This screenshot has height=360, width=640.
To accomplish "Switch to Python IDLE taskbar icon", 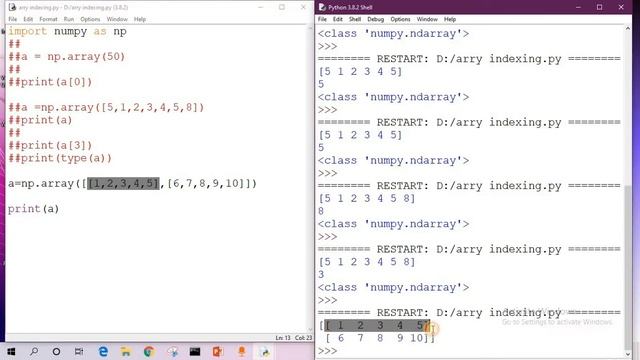I will point(265,351).
